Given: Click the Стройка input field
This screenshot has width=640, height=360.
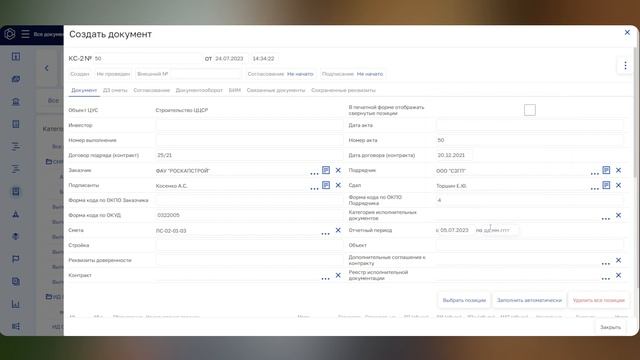Looking at the screenshot, I should click(249, 245).
